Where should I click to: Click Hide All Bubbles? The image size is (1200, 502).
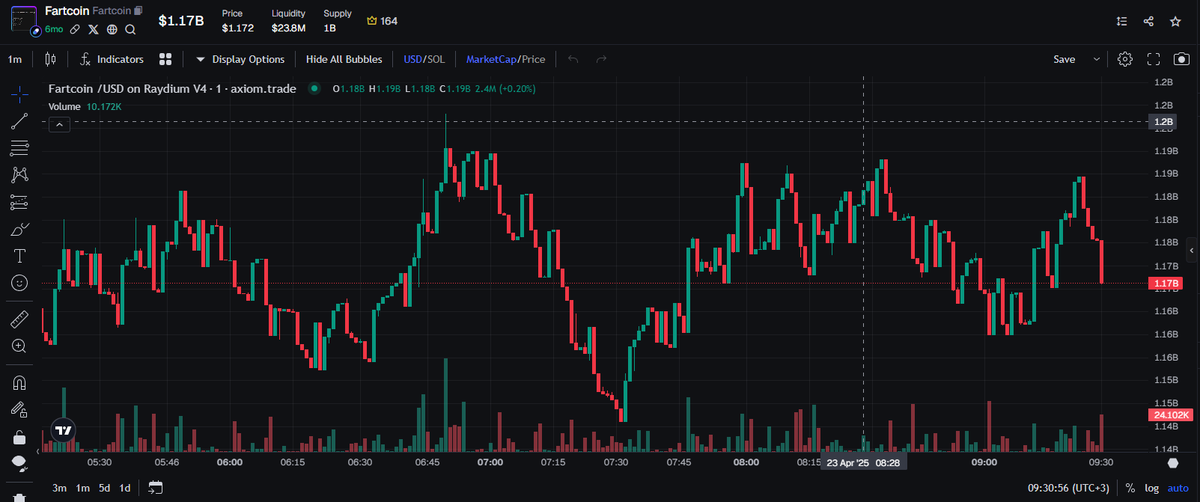344,59
